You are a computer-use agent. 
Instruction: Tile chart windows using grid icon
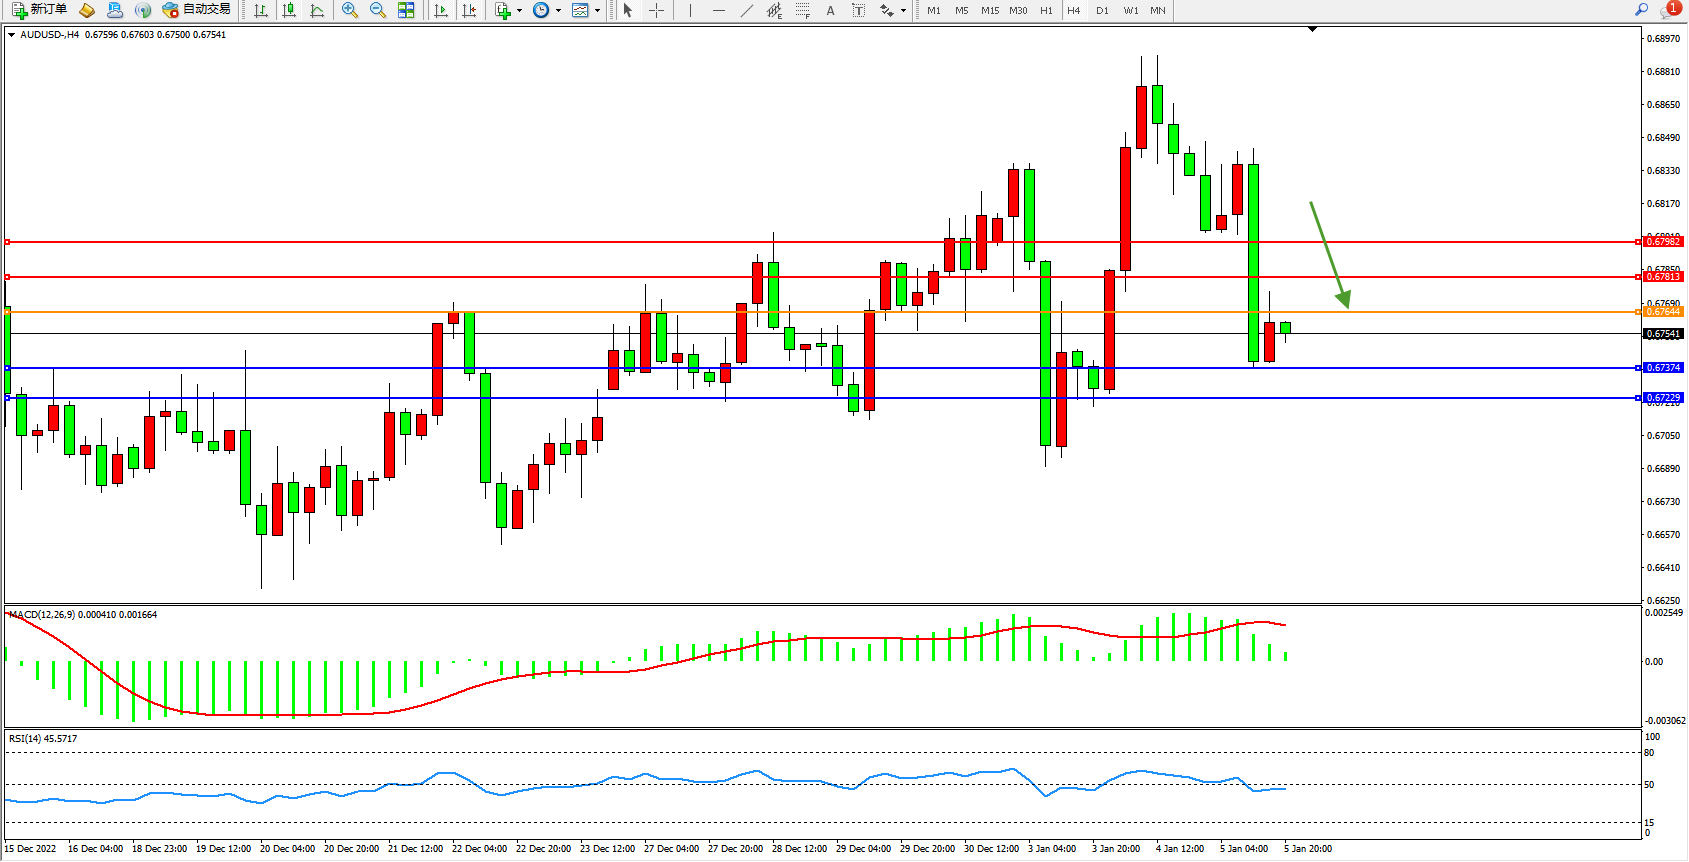406,10
